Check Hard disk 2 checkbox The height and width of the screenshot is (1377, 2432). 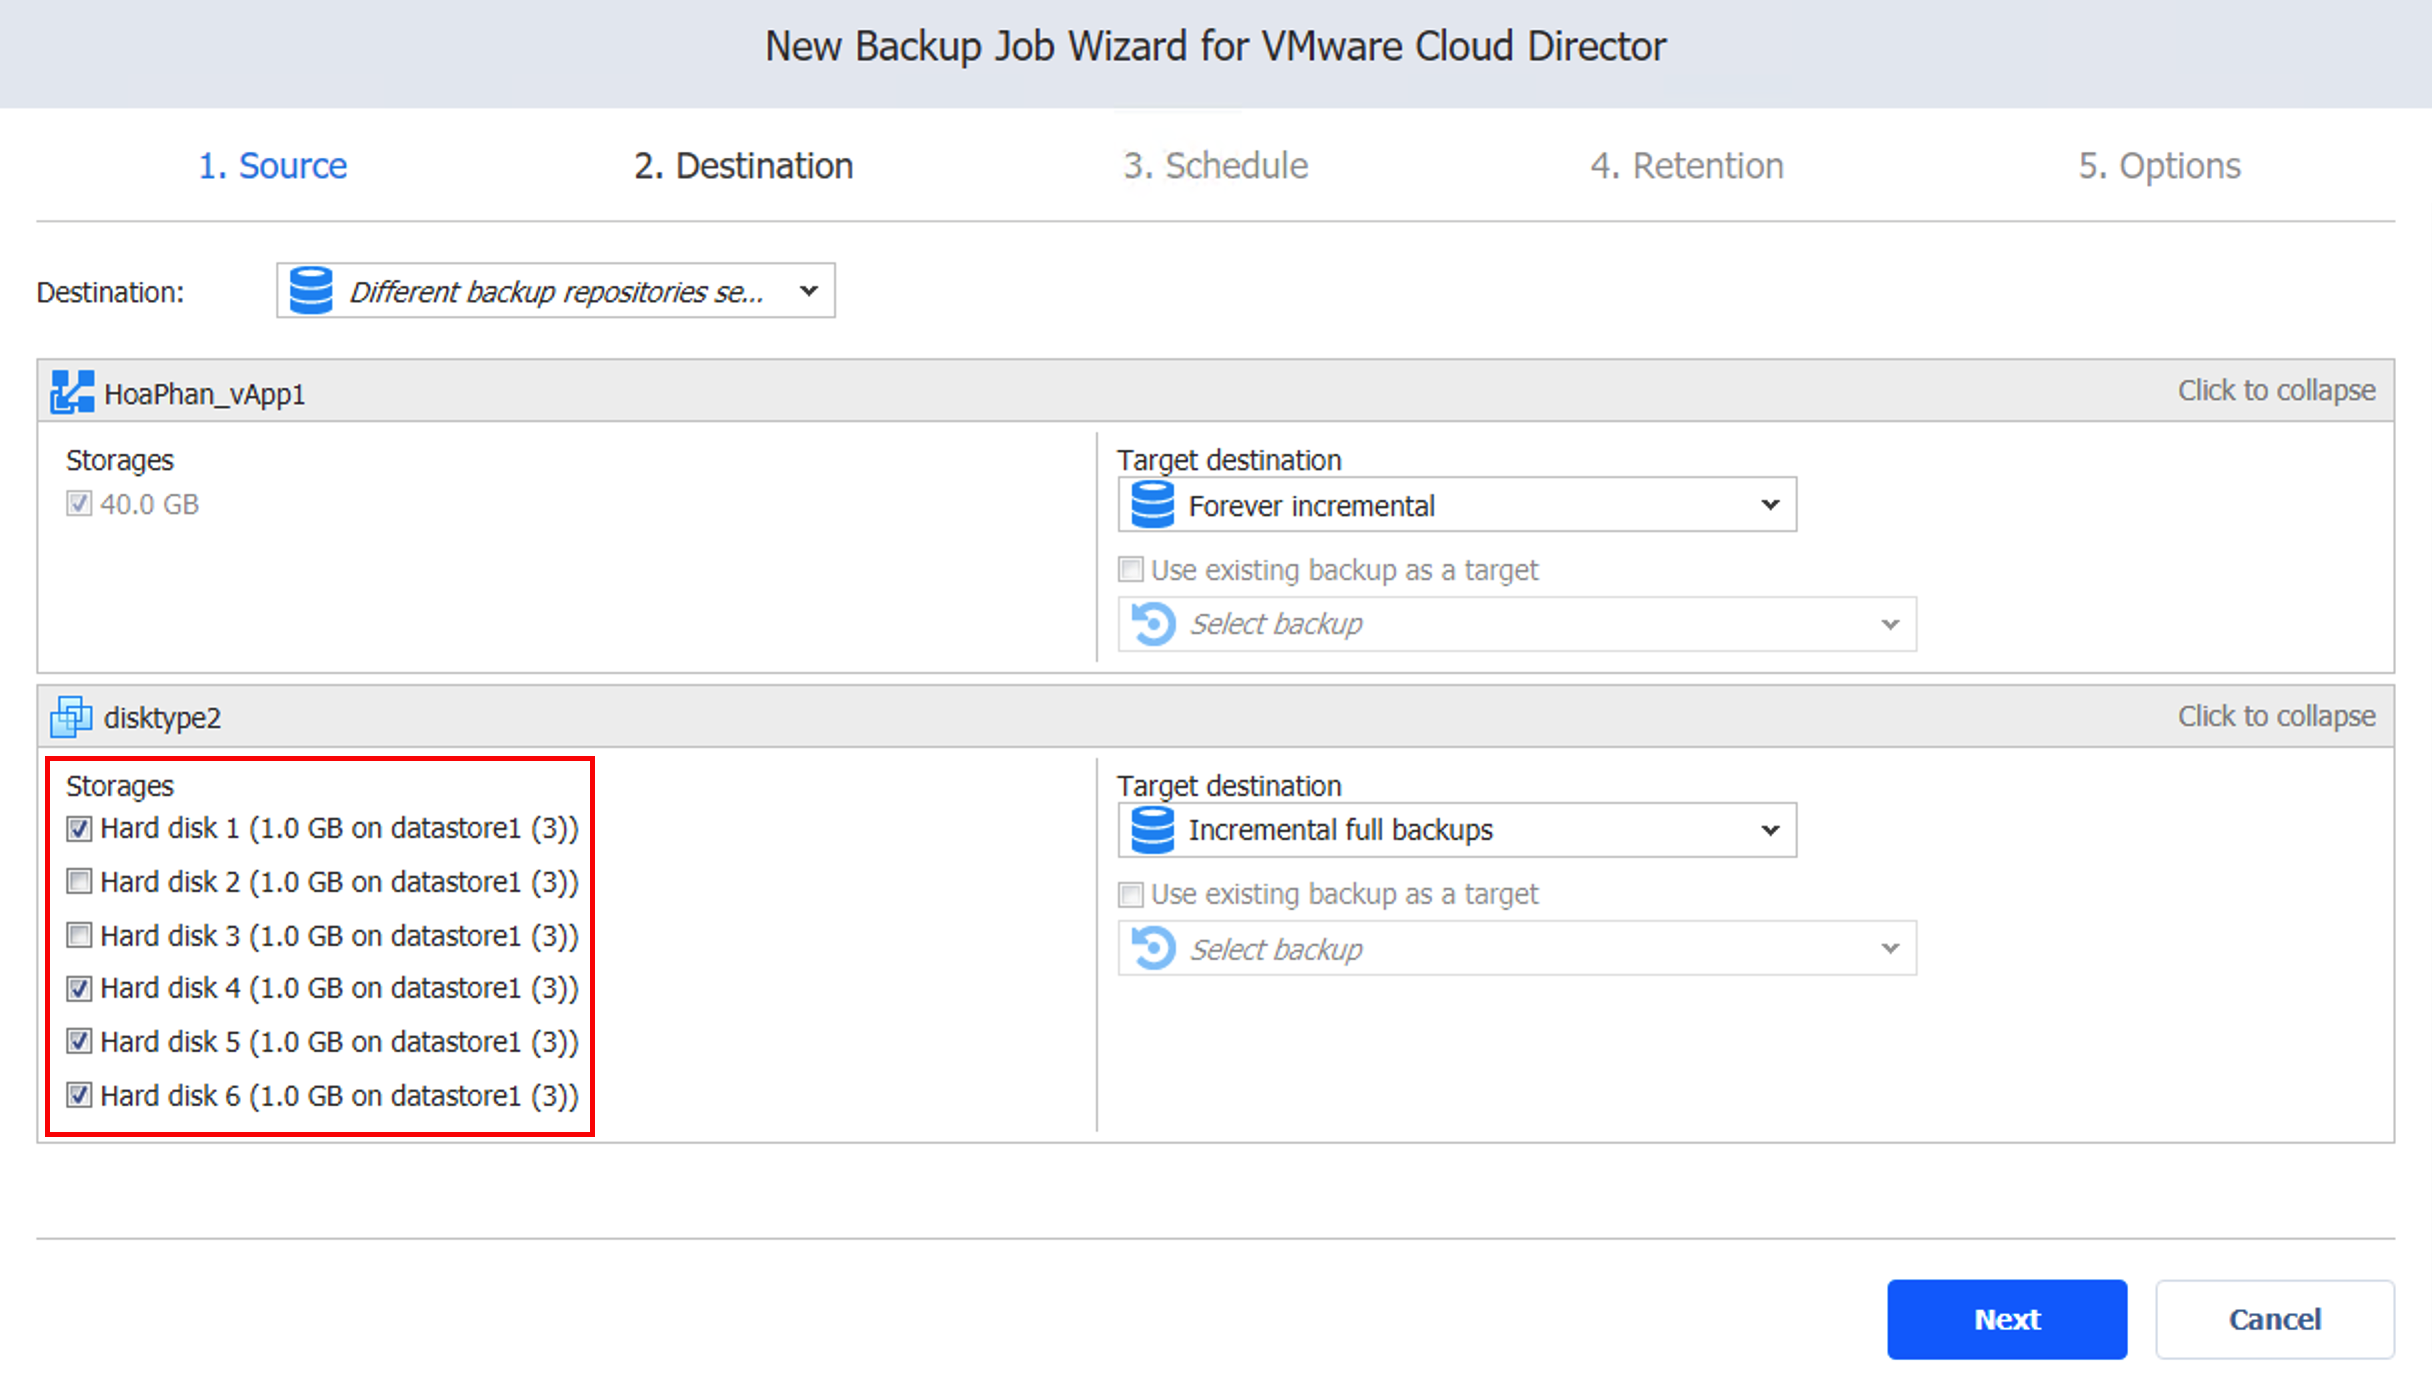click(x=79, y=881)
